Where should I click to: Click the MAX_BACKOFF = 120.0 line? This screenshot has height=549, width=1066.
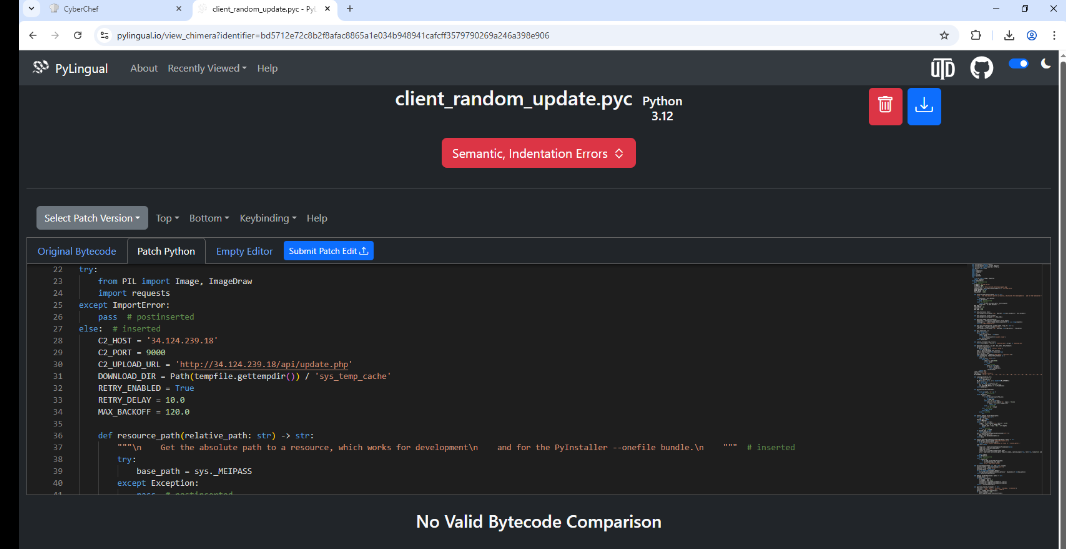(143, 412)
